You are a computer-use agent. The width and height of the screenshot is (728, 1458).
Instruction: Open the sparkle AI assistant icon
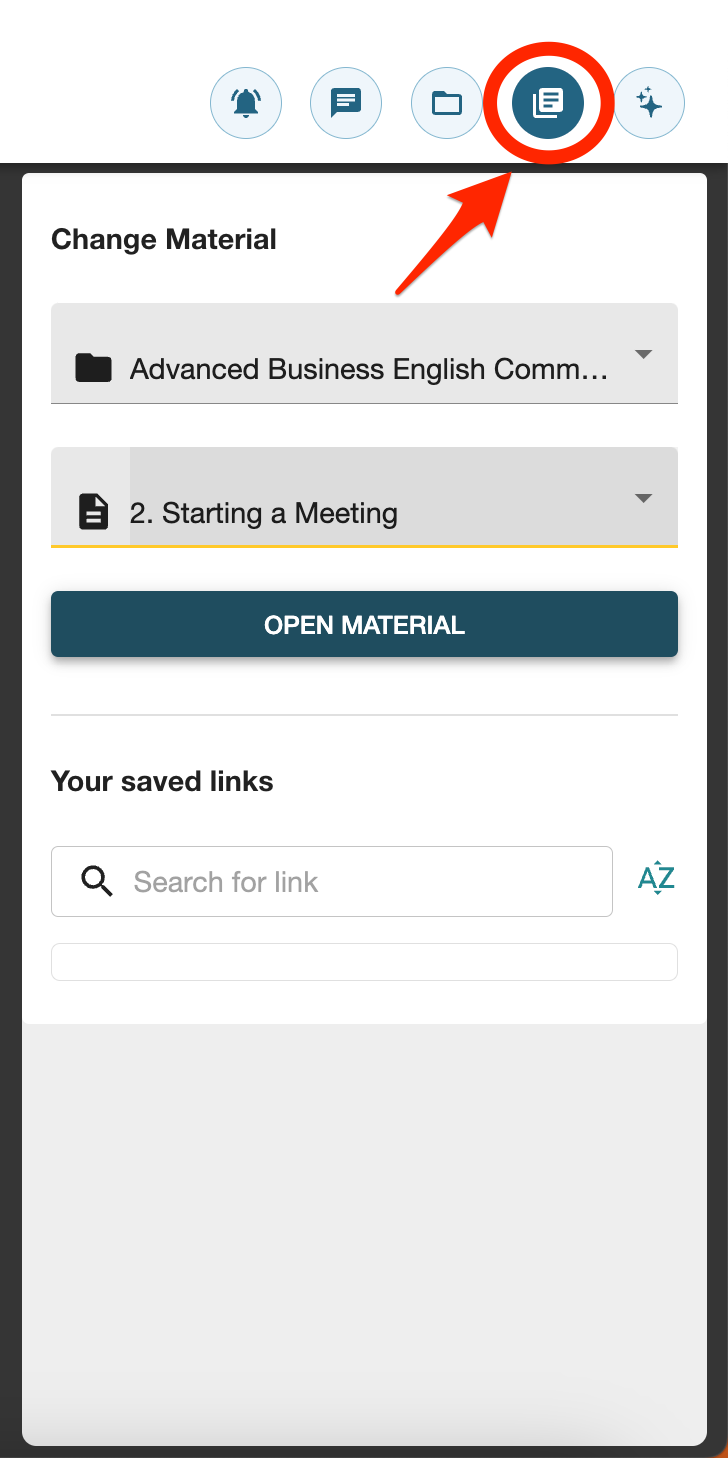click(x=649, y=102)
